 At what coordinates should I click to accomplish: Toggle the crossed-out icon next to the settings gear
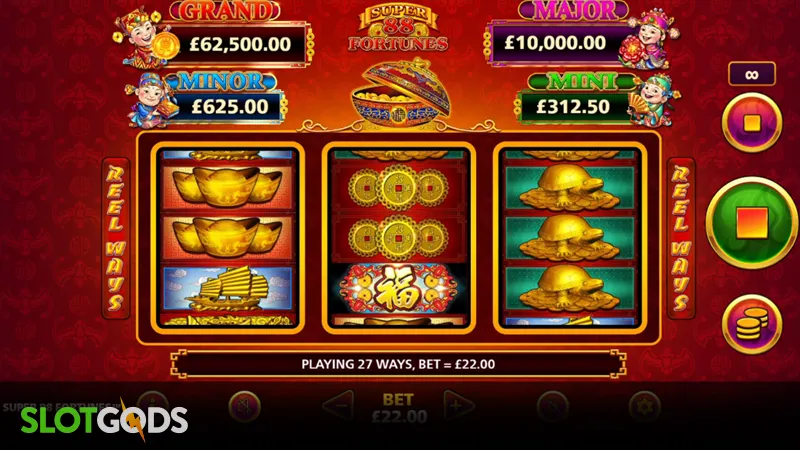click(x=553, y=407)
